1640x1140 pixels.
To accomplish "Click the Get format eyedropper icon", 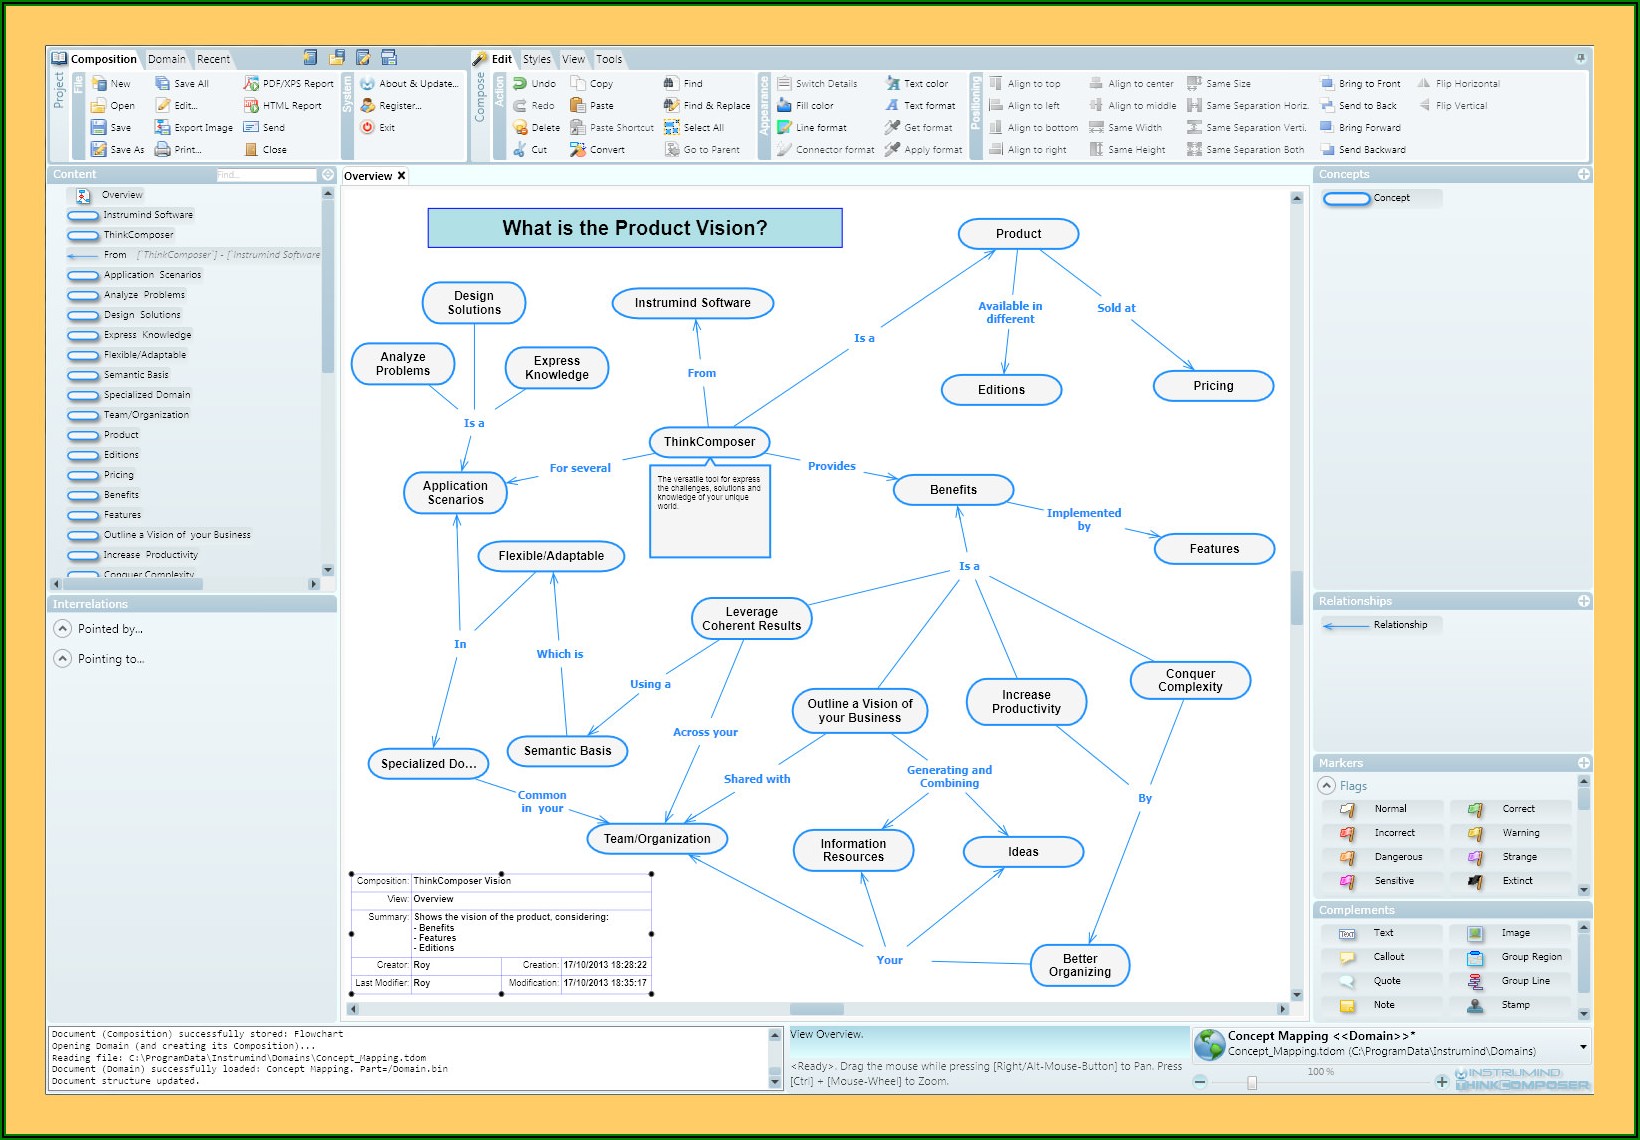I will 892,128.
